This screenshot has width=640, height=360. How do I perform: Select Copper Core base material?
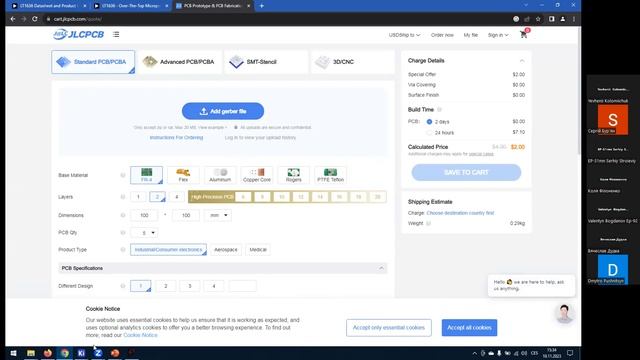(x=257, y=175)
